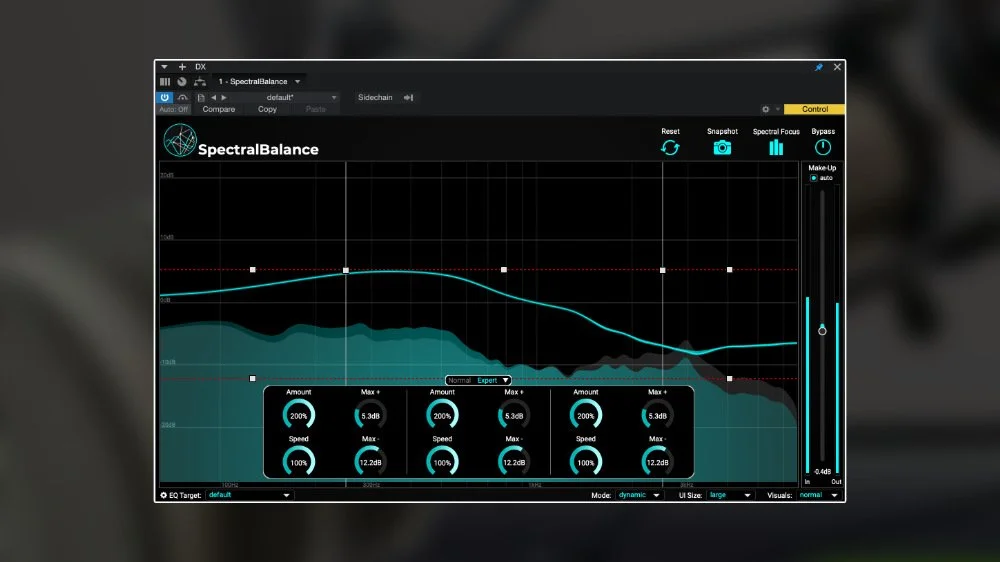Image resolution: width=1000 pixels, height=562 pixels.
Task: Click the Make-Up gain slider handle
Action: coord(822,330)
